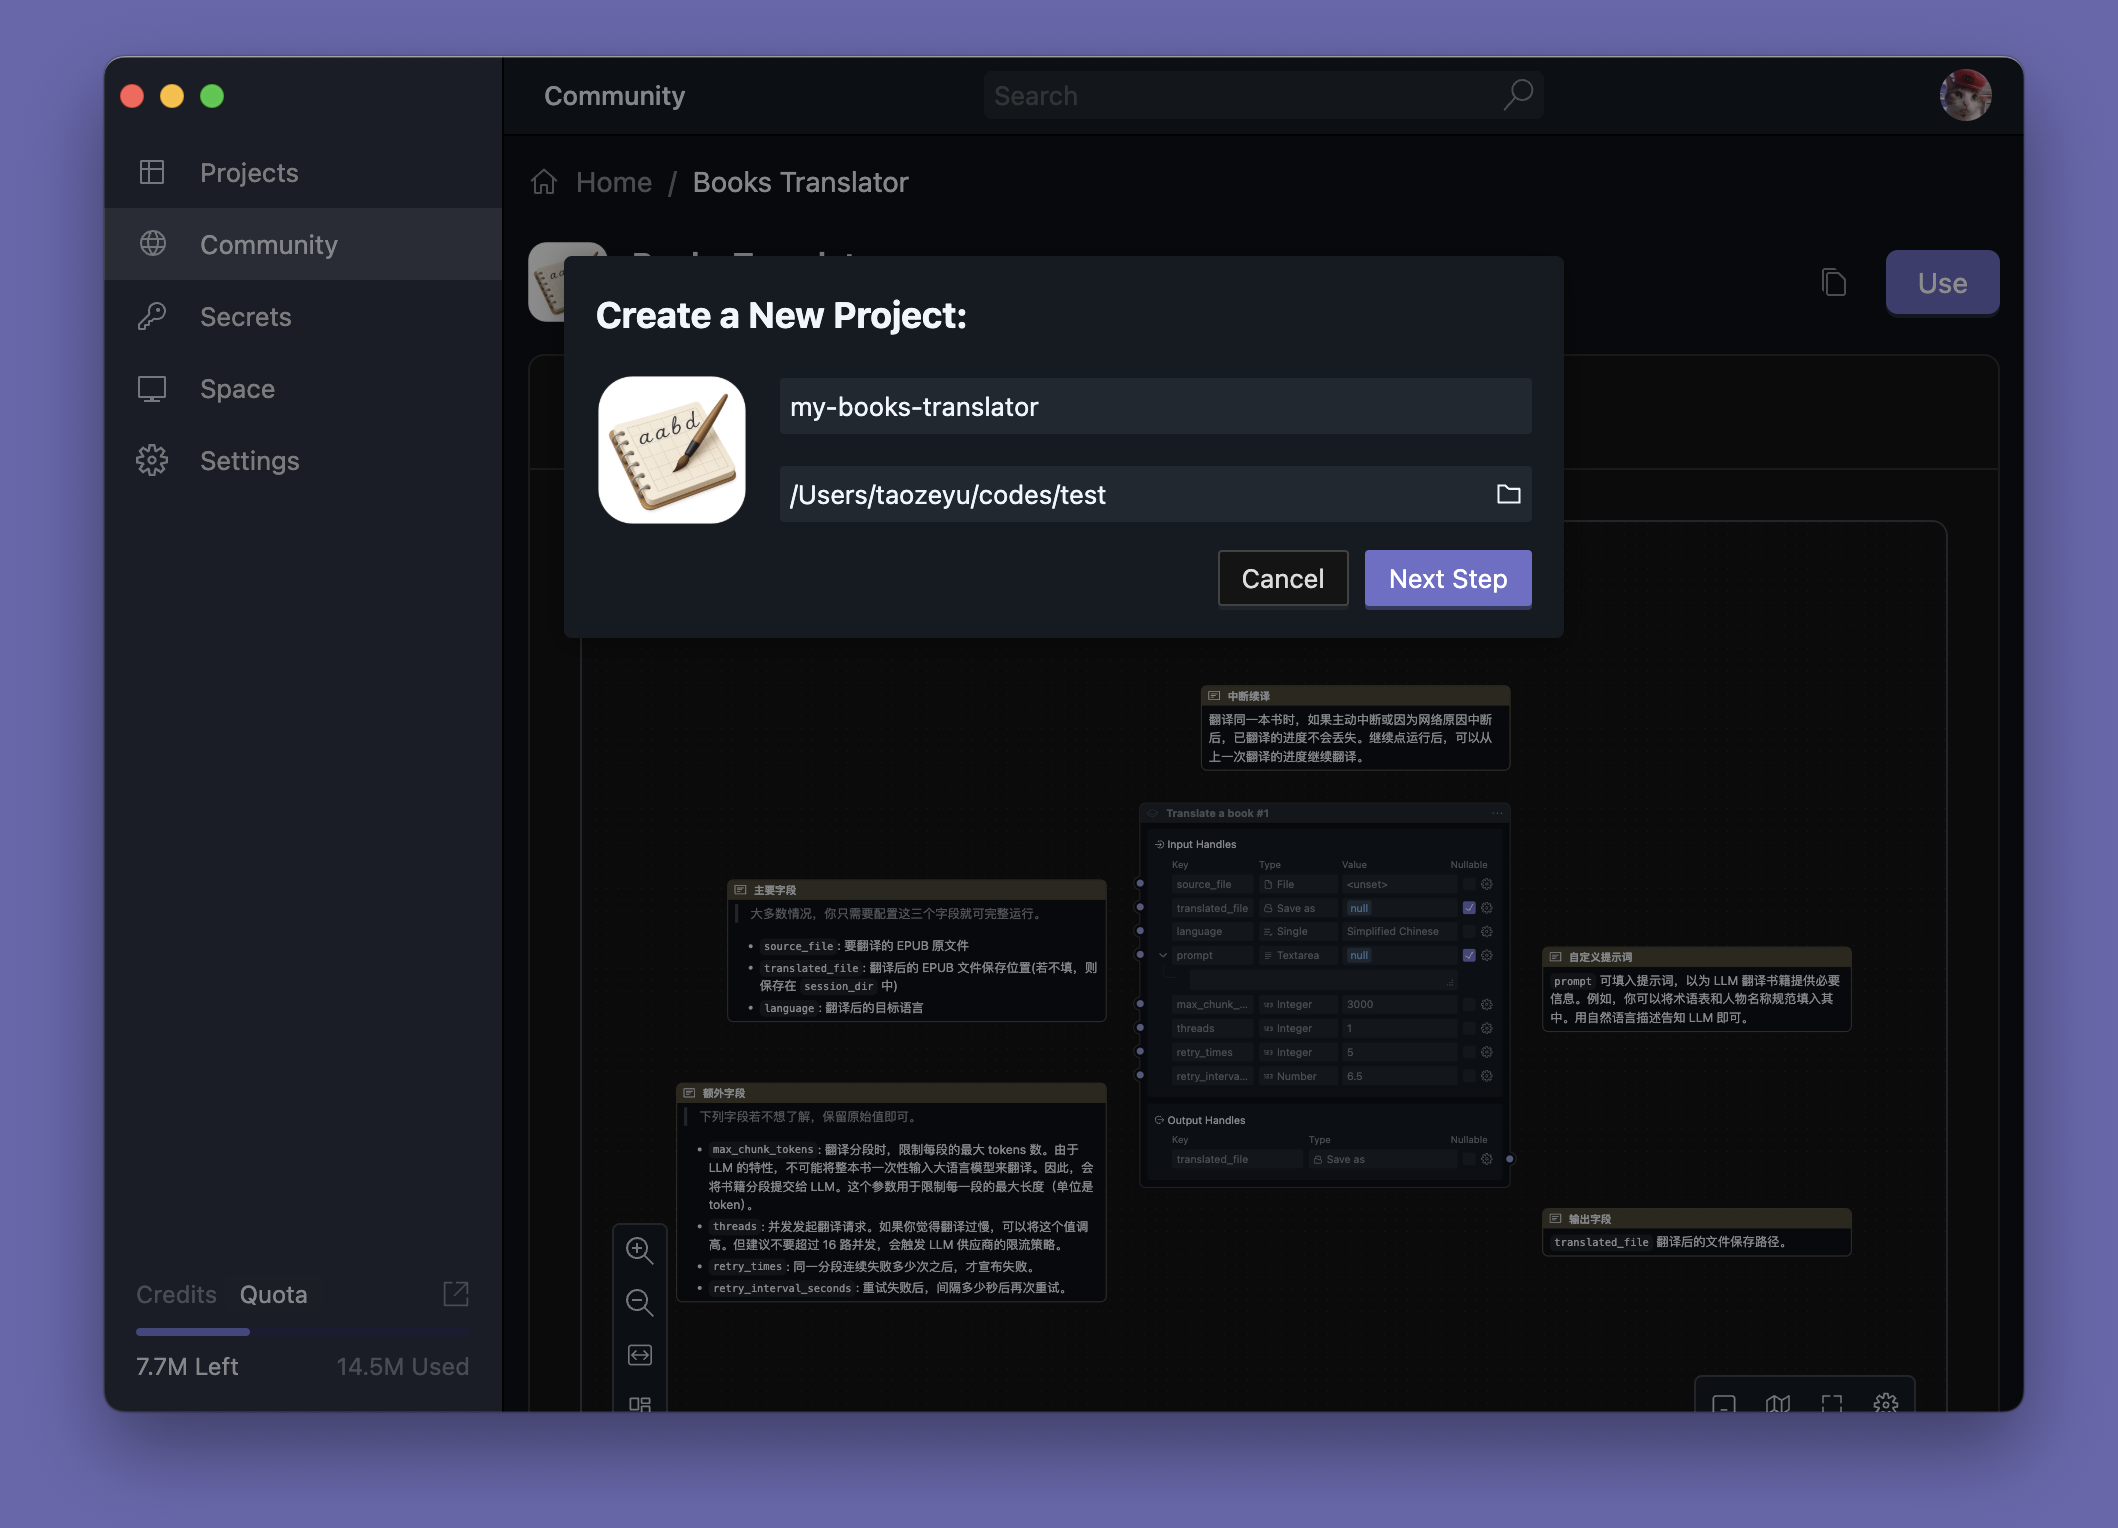Click the zoom out canvas icon
Screen dimensions: 2118x1528
639,1302
